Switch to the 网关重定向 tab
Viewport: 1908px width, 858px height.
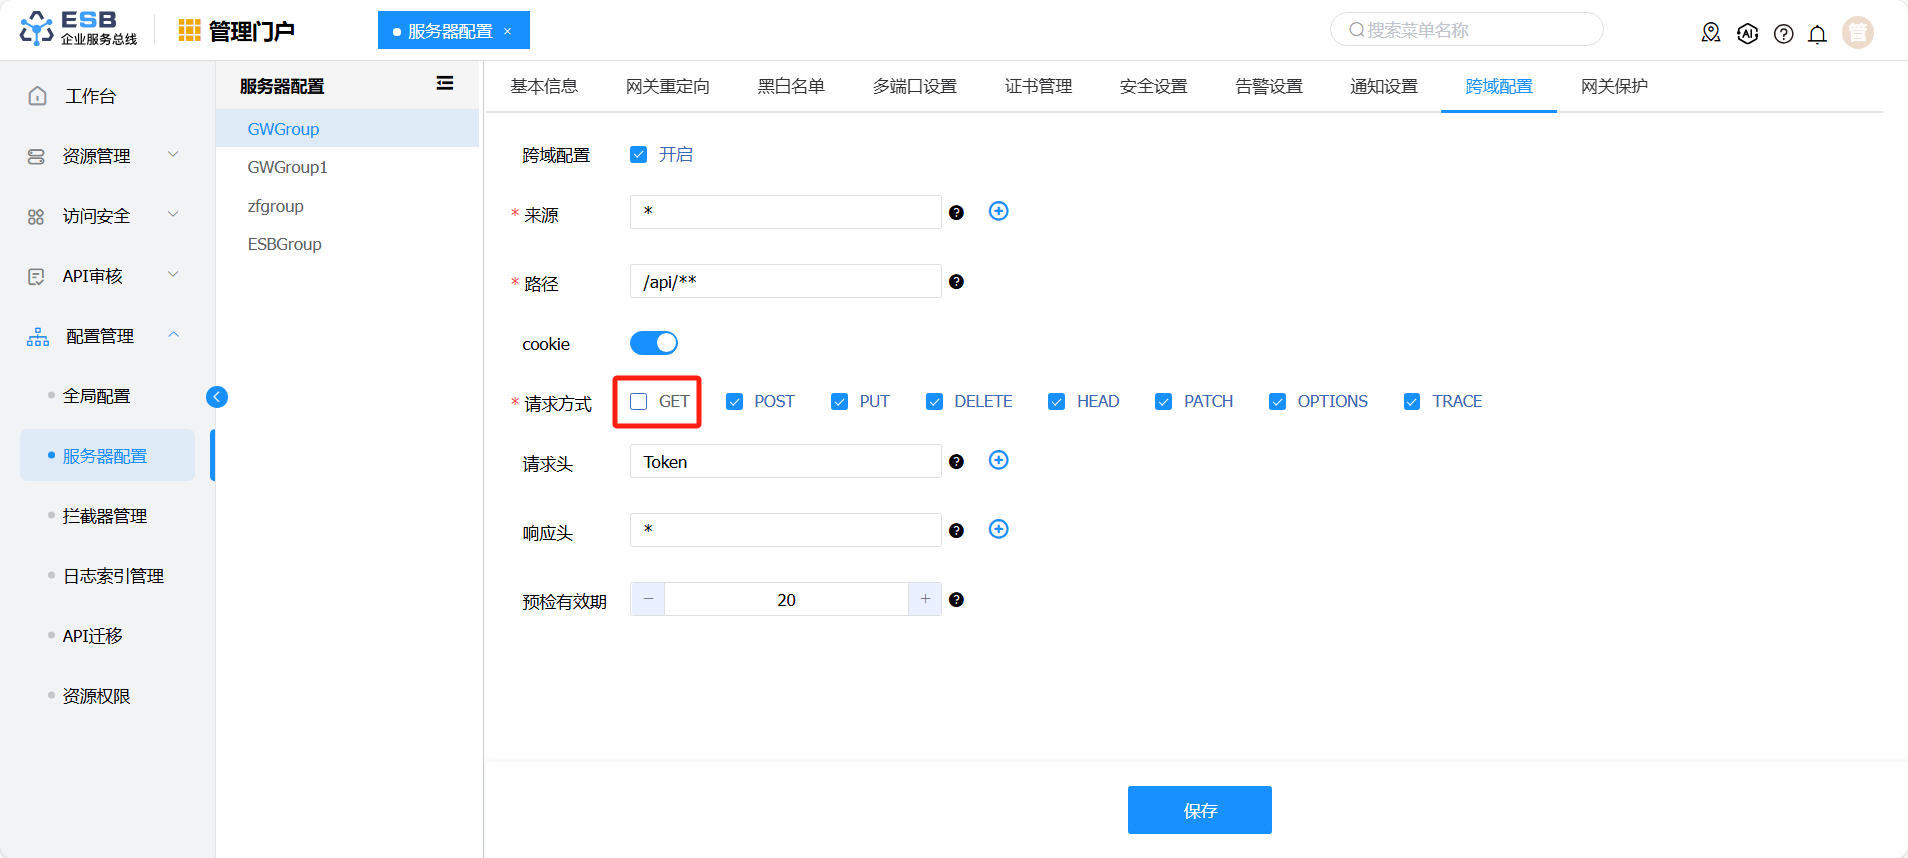(x=668, y=86)
